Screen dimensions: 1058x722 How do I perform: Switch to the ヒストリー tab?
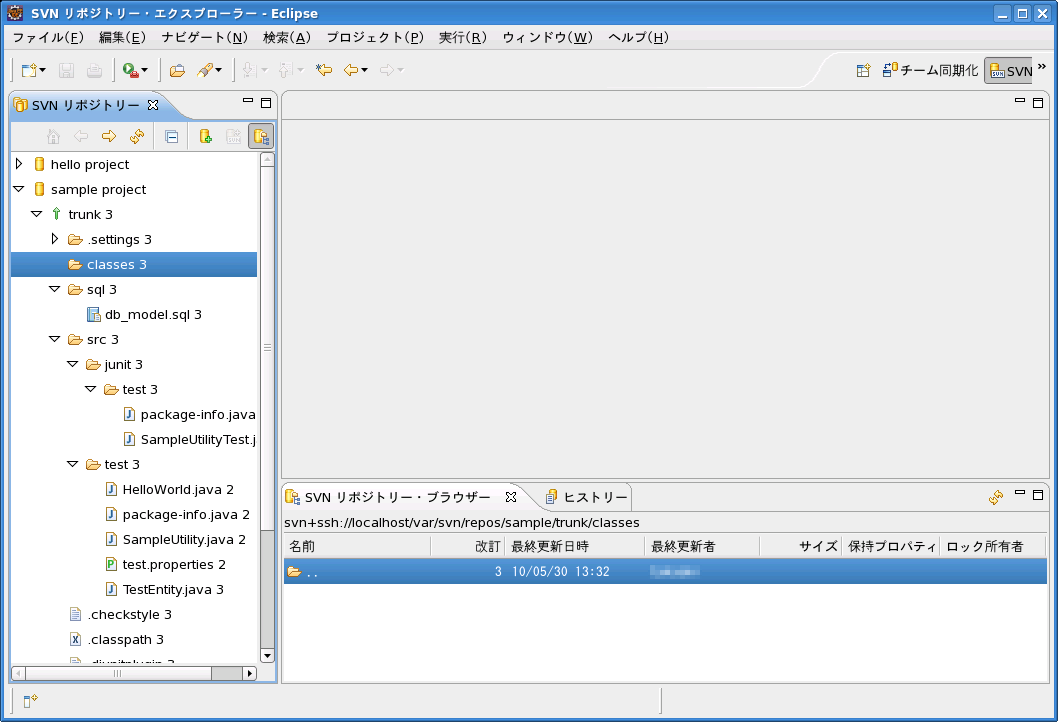coord(586,497)
